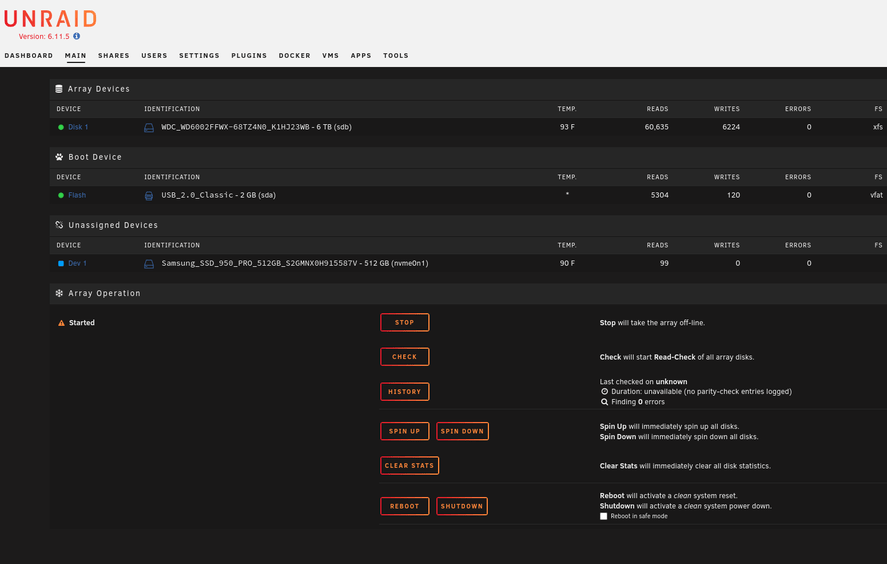Click the magnifier icon beside Finding errors

tap(604, 402)
